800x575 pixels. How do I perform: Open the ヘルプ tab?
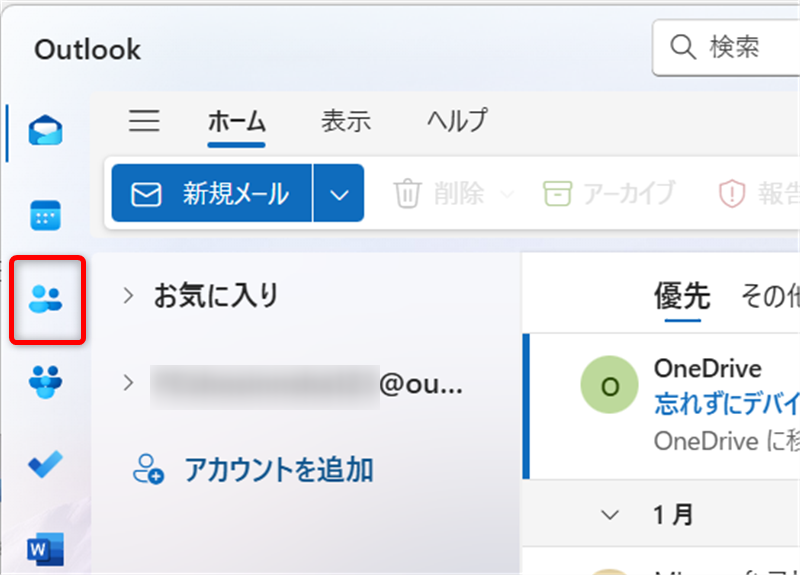click(457, 122)
